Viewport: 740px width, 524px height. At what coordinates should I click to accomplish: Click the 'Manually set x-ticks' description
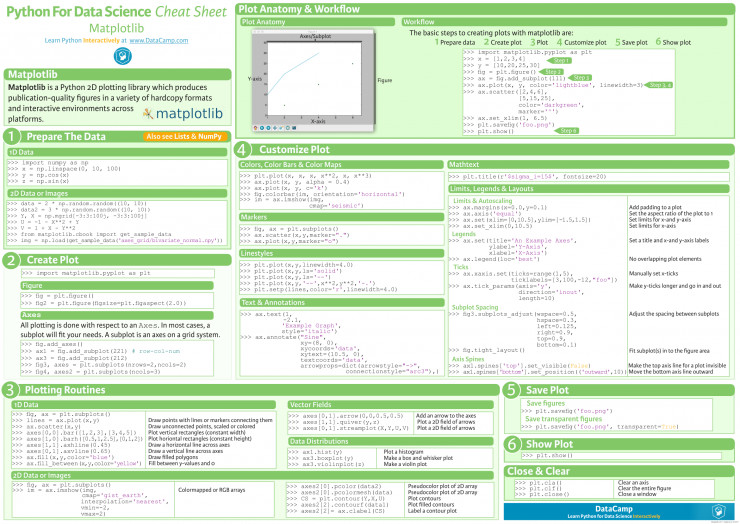pos(653,274)
